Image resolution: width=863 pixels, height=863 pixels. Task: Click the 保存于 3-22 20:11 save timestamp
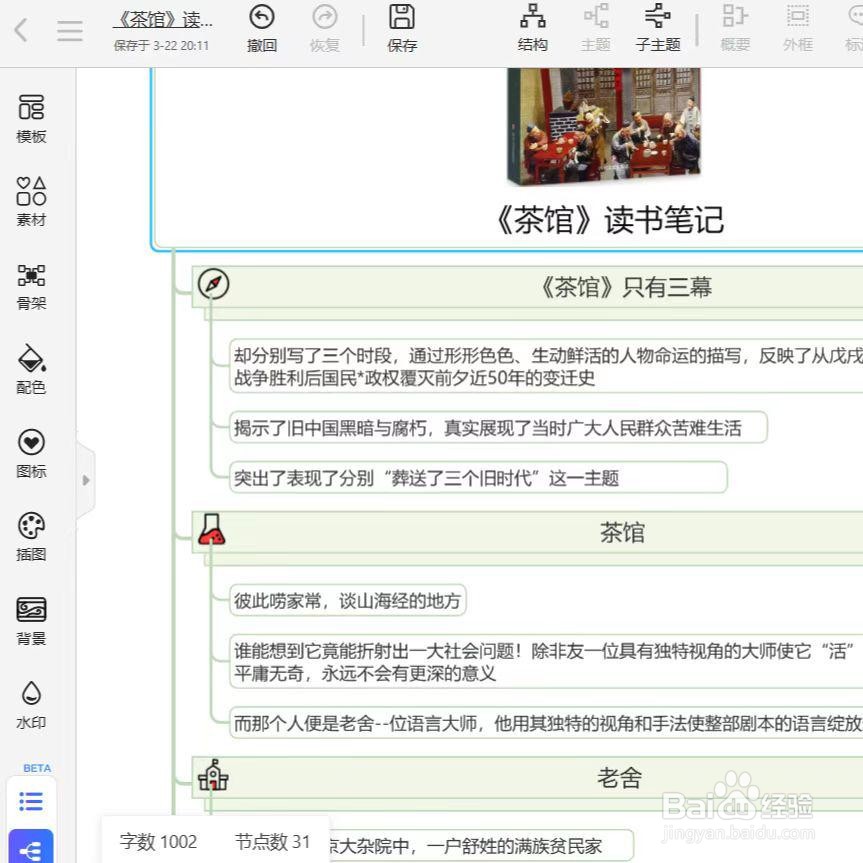click(161, 46)
